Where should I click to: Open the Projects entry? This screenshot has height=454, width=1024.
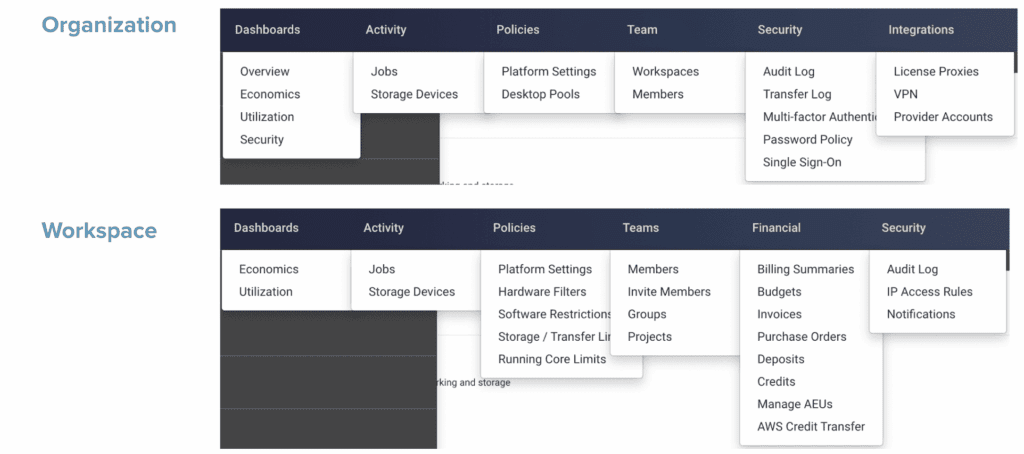(x=650, y=337)
